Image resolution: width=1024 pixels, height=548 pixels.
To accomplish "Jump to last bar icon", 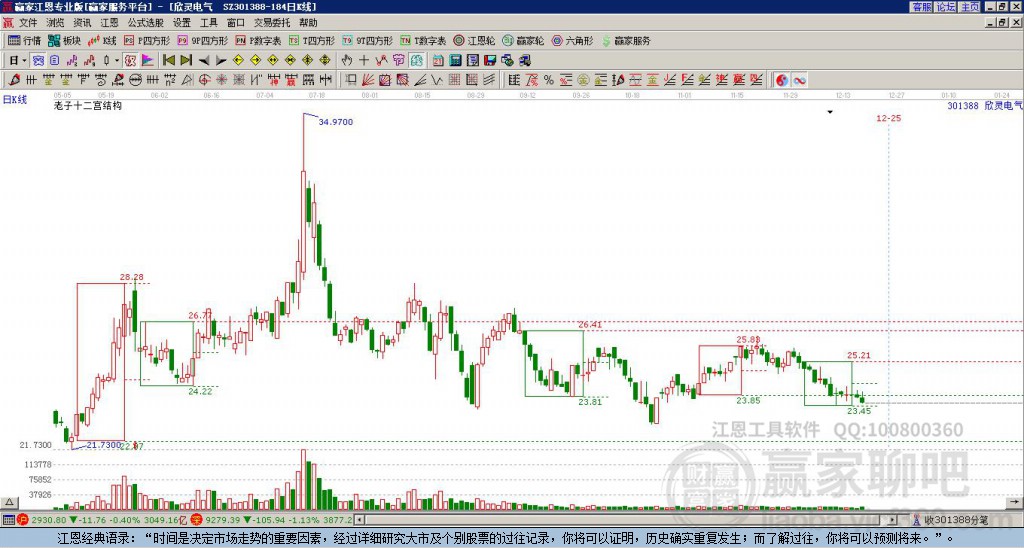I will click(x=186, y=60).
